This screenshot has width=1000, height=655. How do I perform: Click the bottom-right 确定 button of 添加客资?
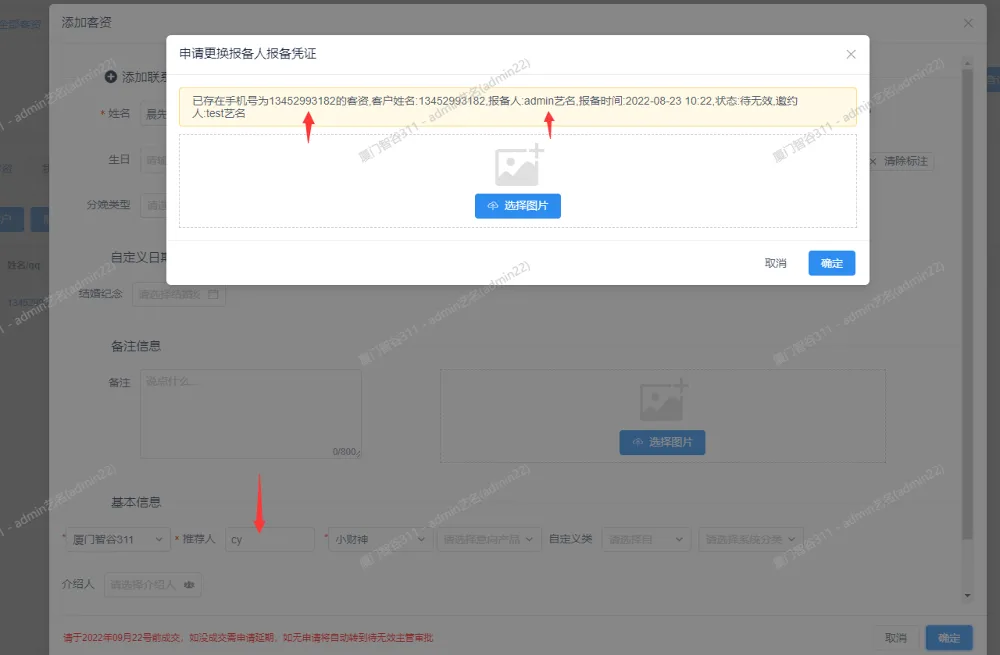coord(948,638)
